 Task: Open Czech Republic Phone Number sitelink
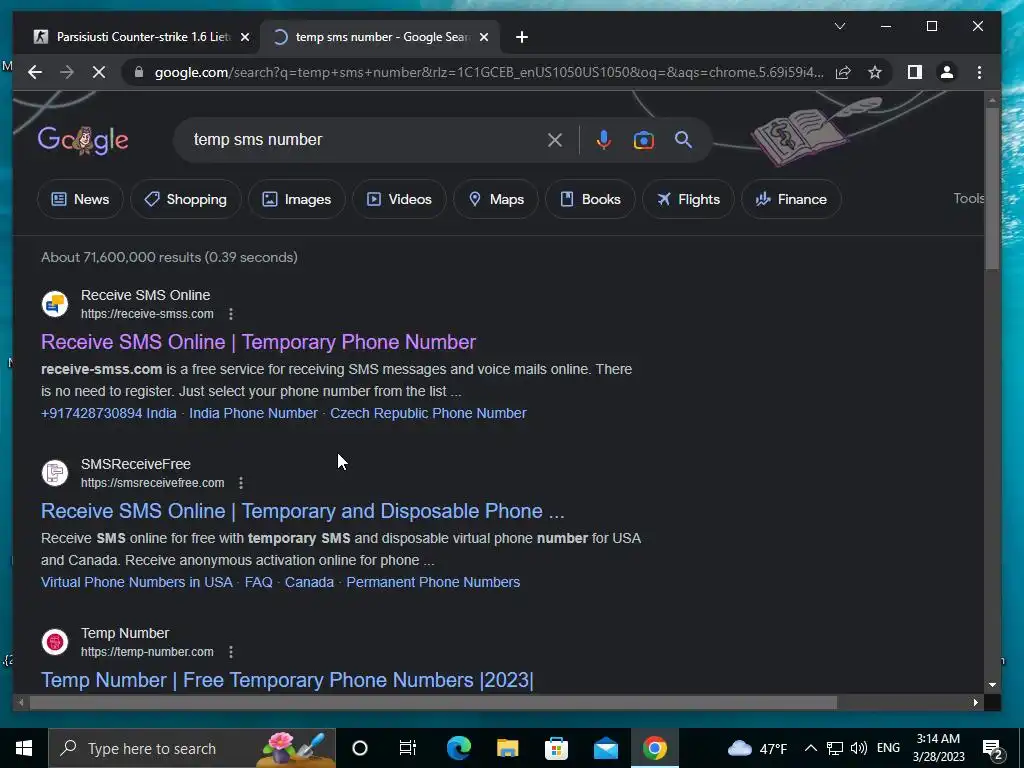point(428,413)
